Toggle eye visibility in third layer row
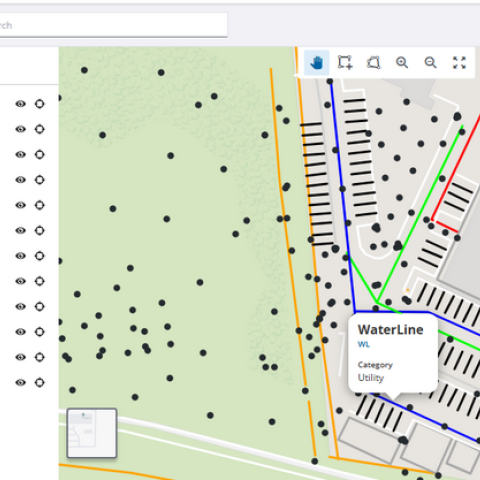The image size is (480, 480). [x=20, y=154]
